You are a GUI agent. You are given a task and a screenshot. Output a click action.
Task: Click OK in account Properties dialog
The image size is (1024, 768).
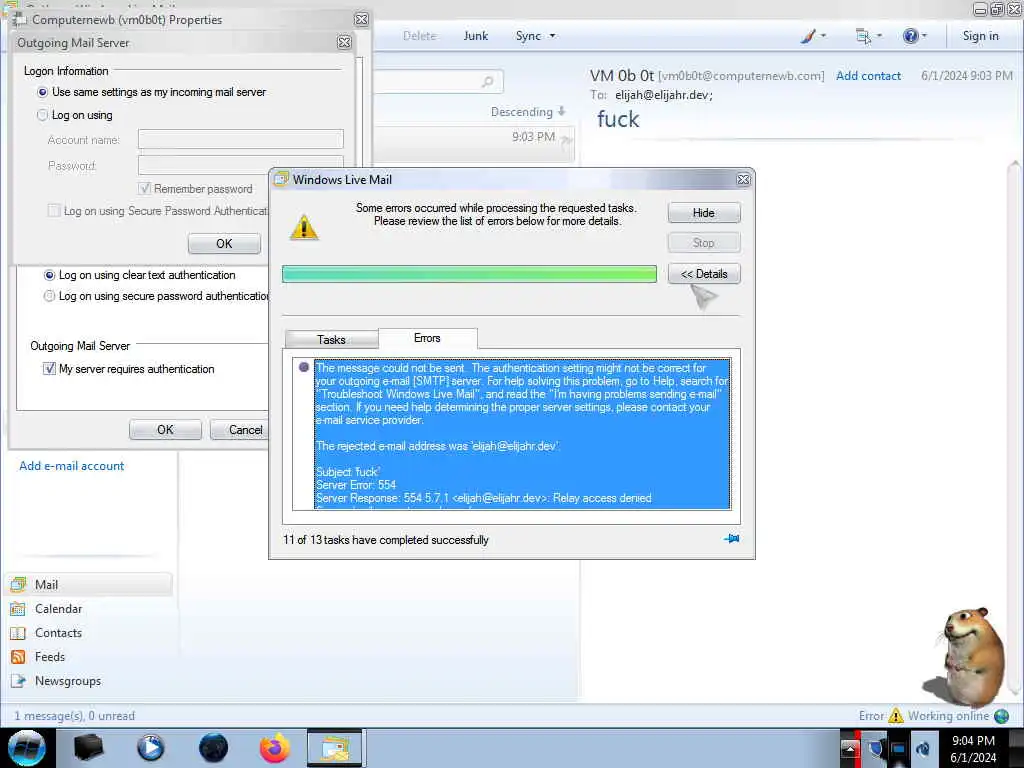pyautogui.click(x=165, y=430)
